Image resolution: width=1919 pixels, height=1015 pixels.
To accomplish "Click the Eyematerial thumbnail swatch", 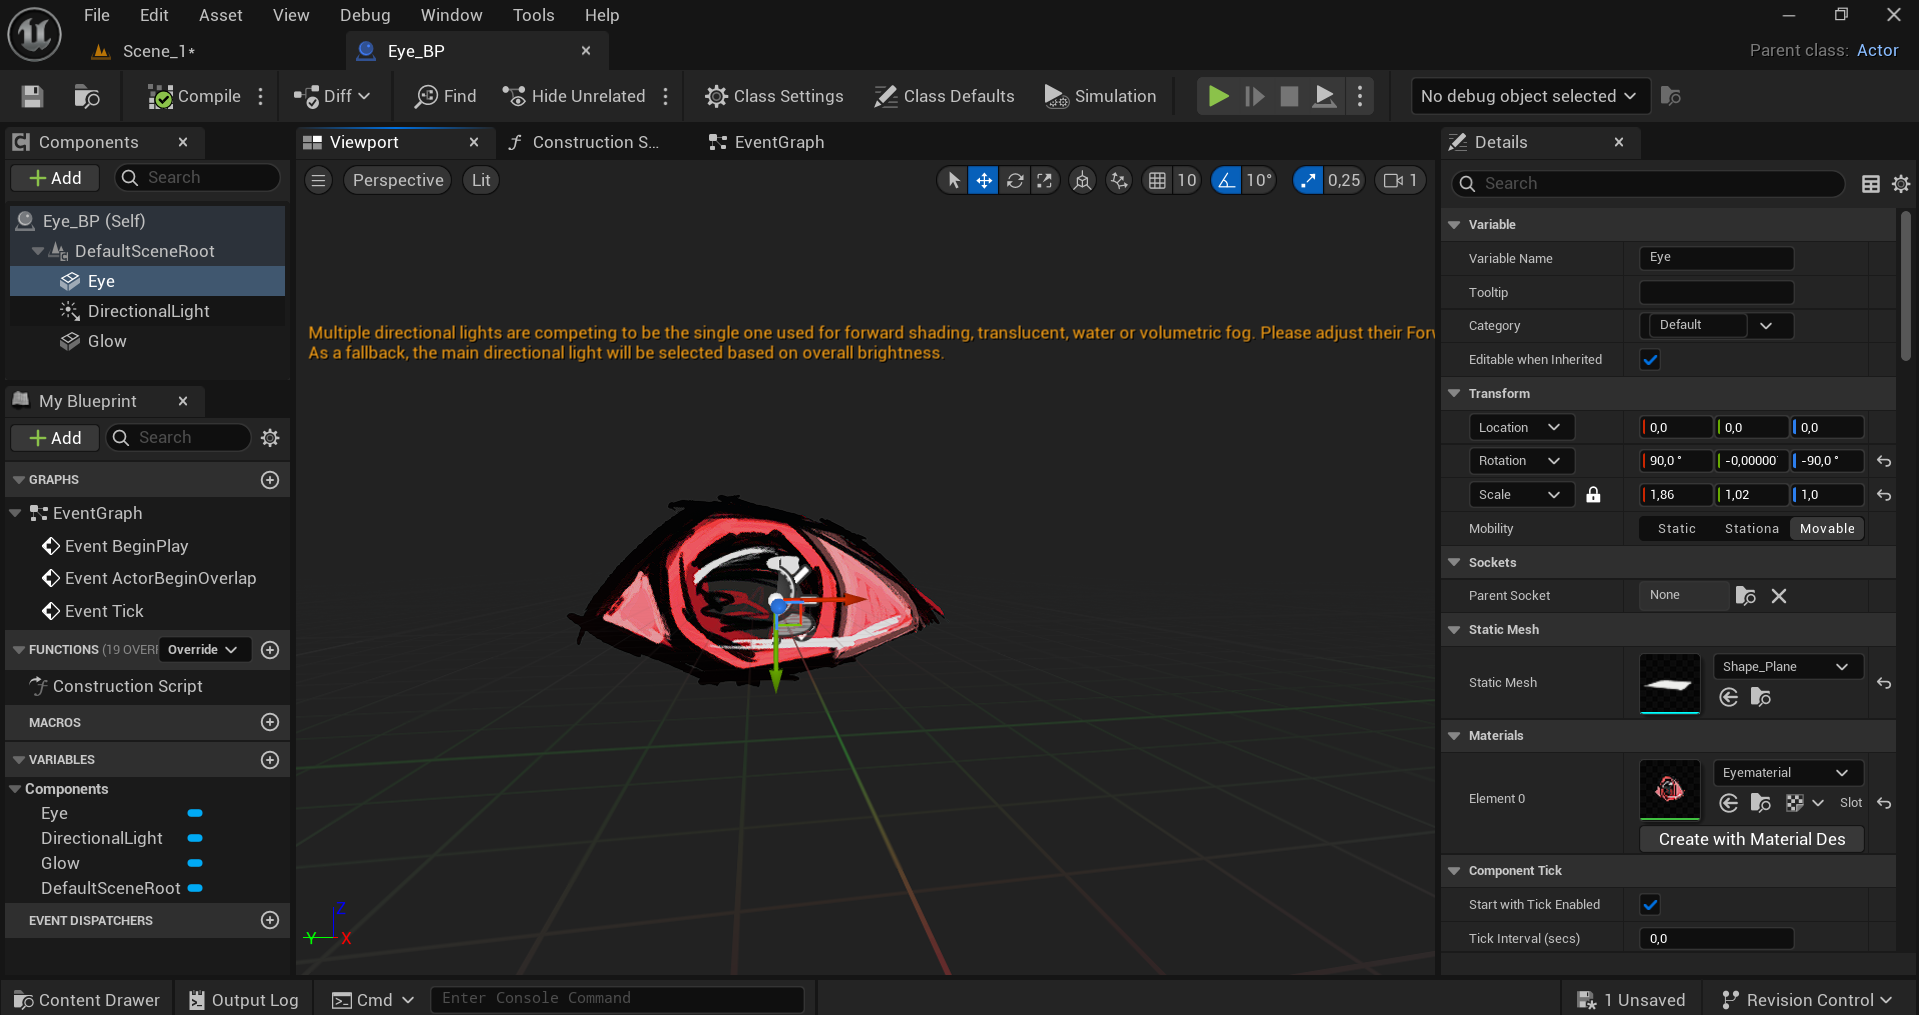I will click(1669, 789).
